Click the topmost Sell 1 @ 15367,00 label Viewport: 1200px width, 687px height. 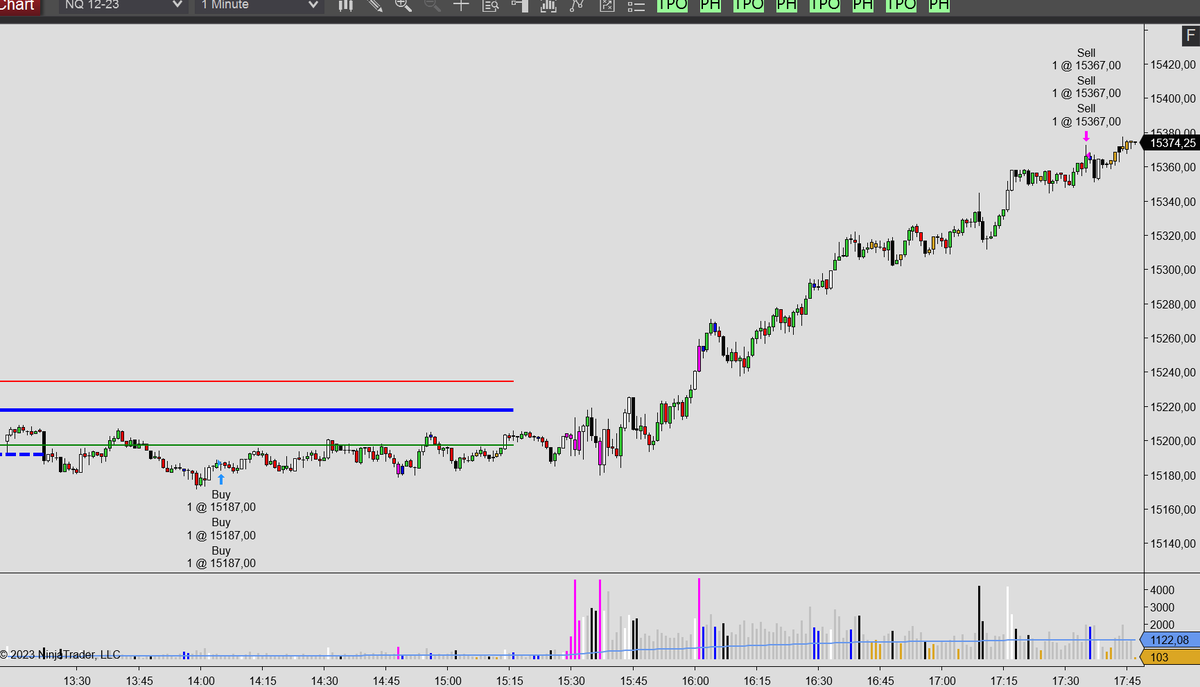point(1086,59)
